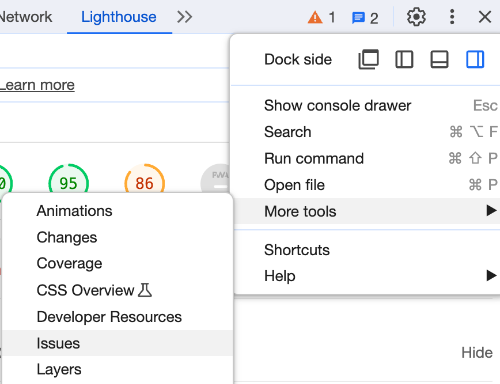Dock DevTools to the left
The height and width of the screenshot is (384, 500).
404,59
